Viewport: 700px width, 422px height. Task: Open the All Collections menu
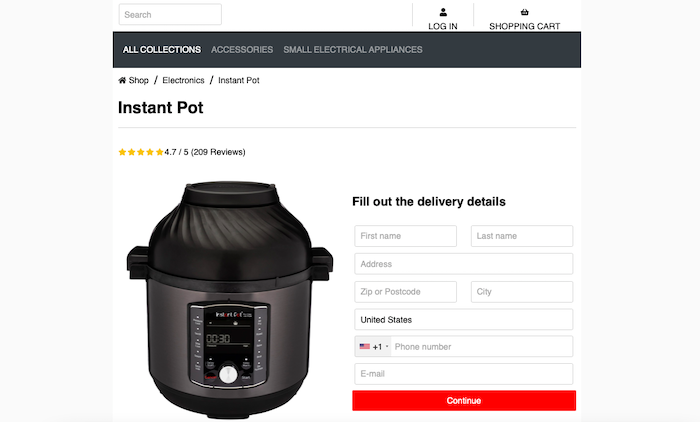click(162, 50)
